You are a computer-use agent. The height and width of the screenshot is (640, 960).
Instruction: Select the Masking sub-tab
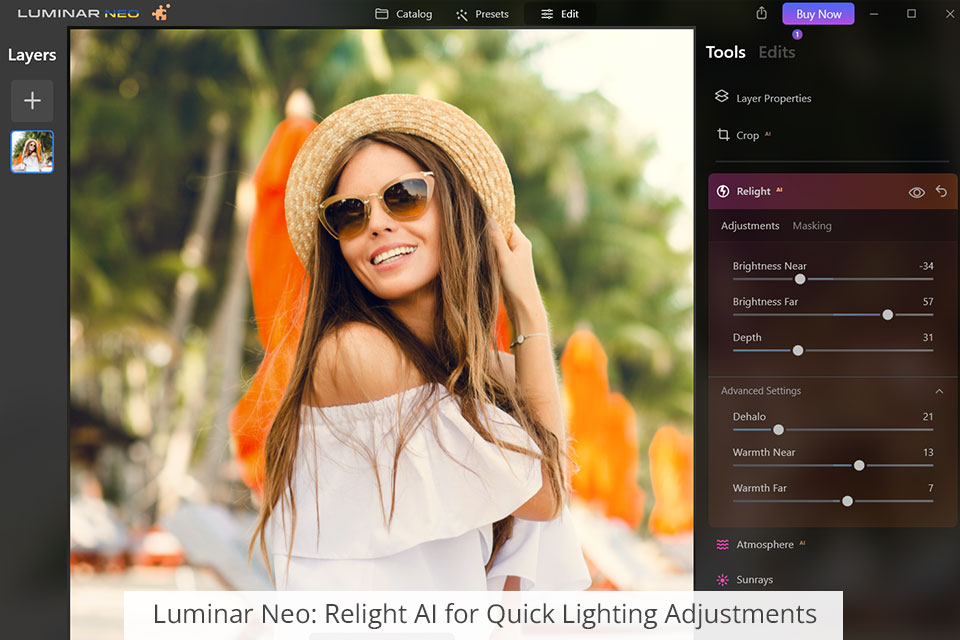pos(812,226)
